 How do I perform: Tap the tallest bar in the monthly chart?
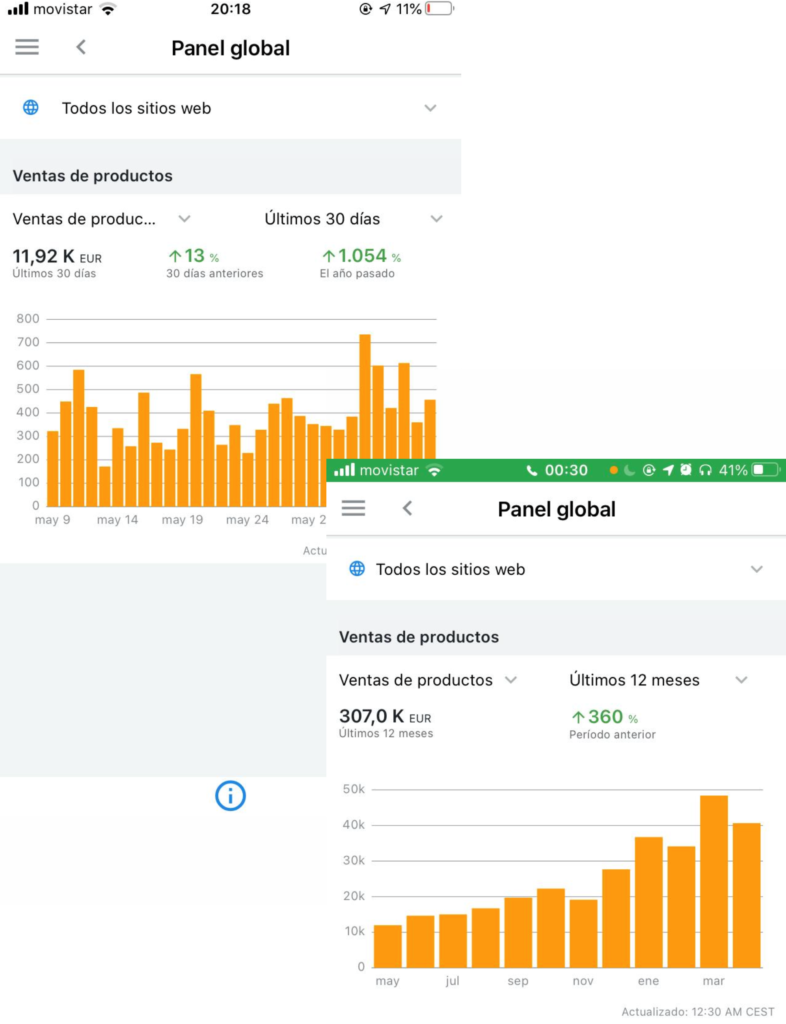click(713, 880)
